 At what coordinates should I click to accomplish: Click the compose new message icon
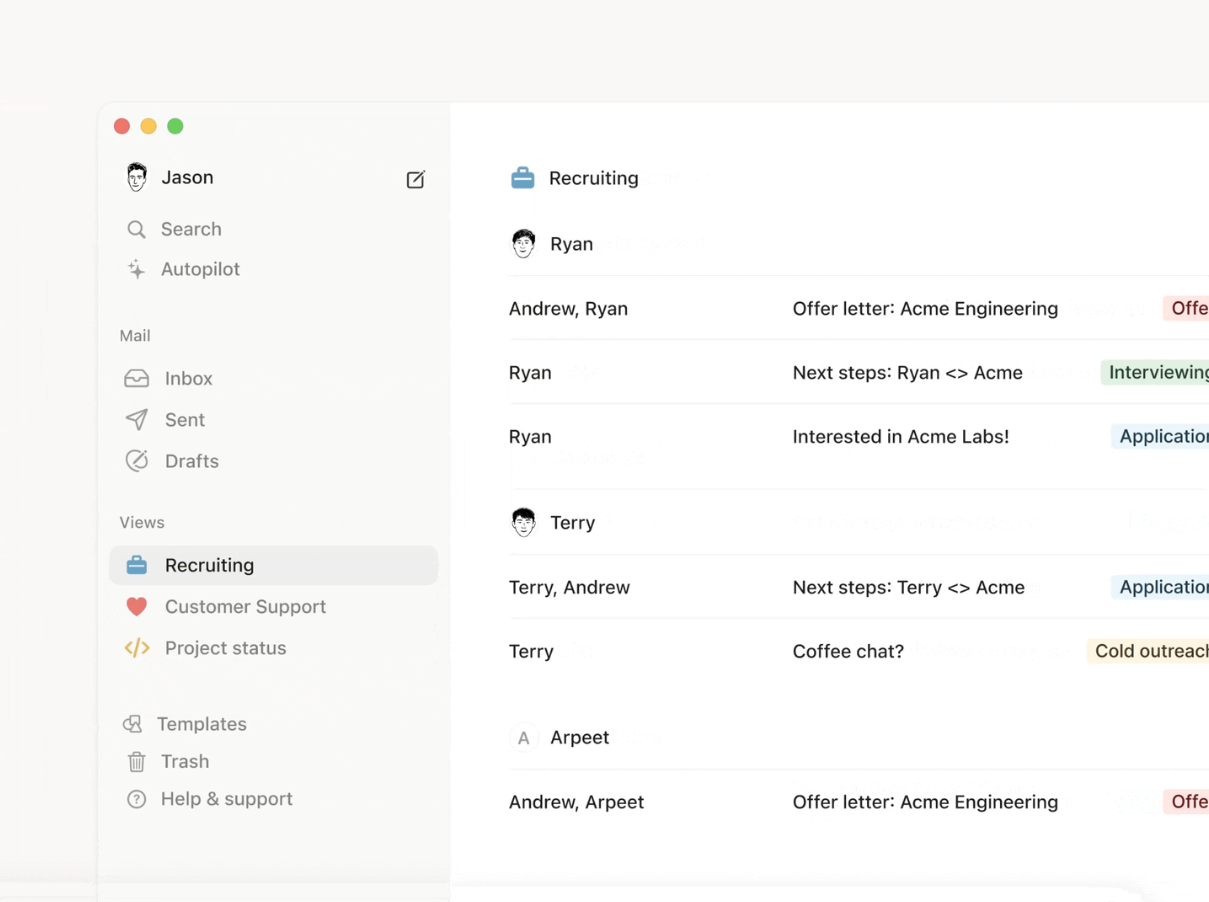(415, 179)
